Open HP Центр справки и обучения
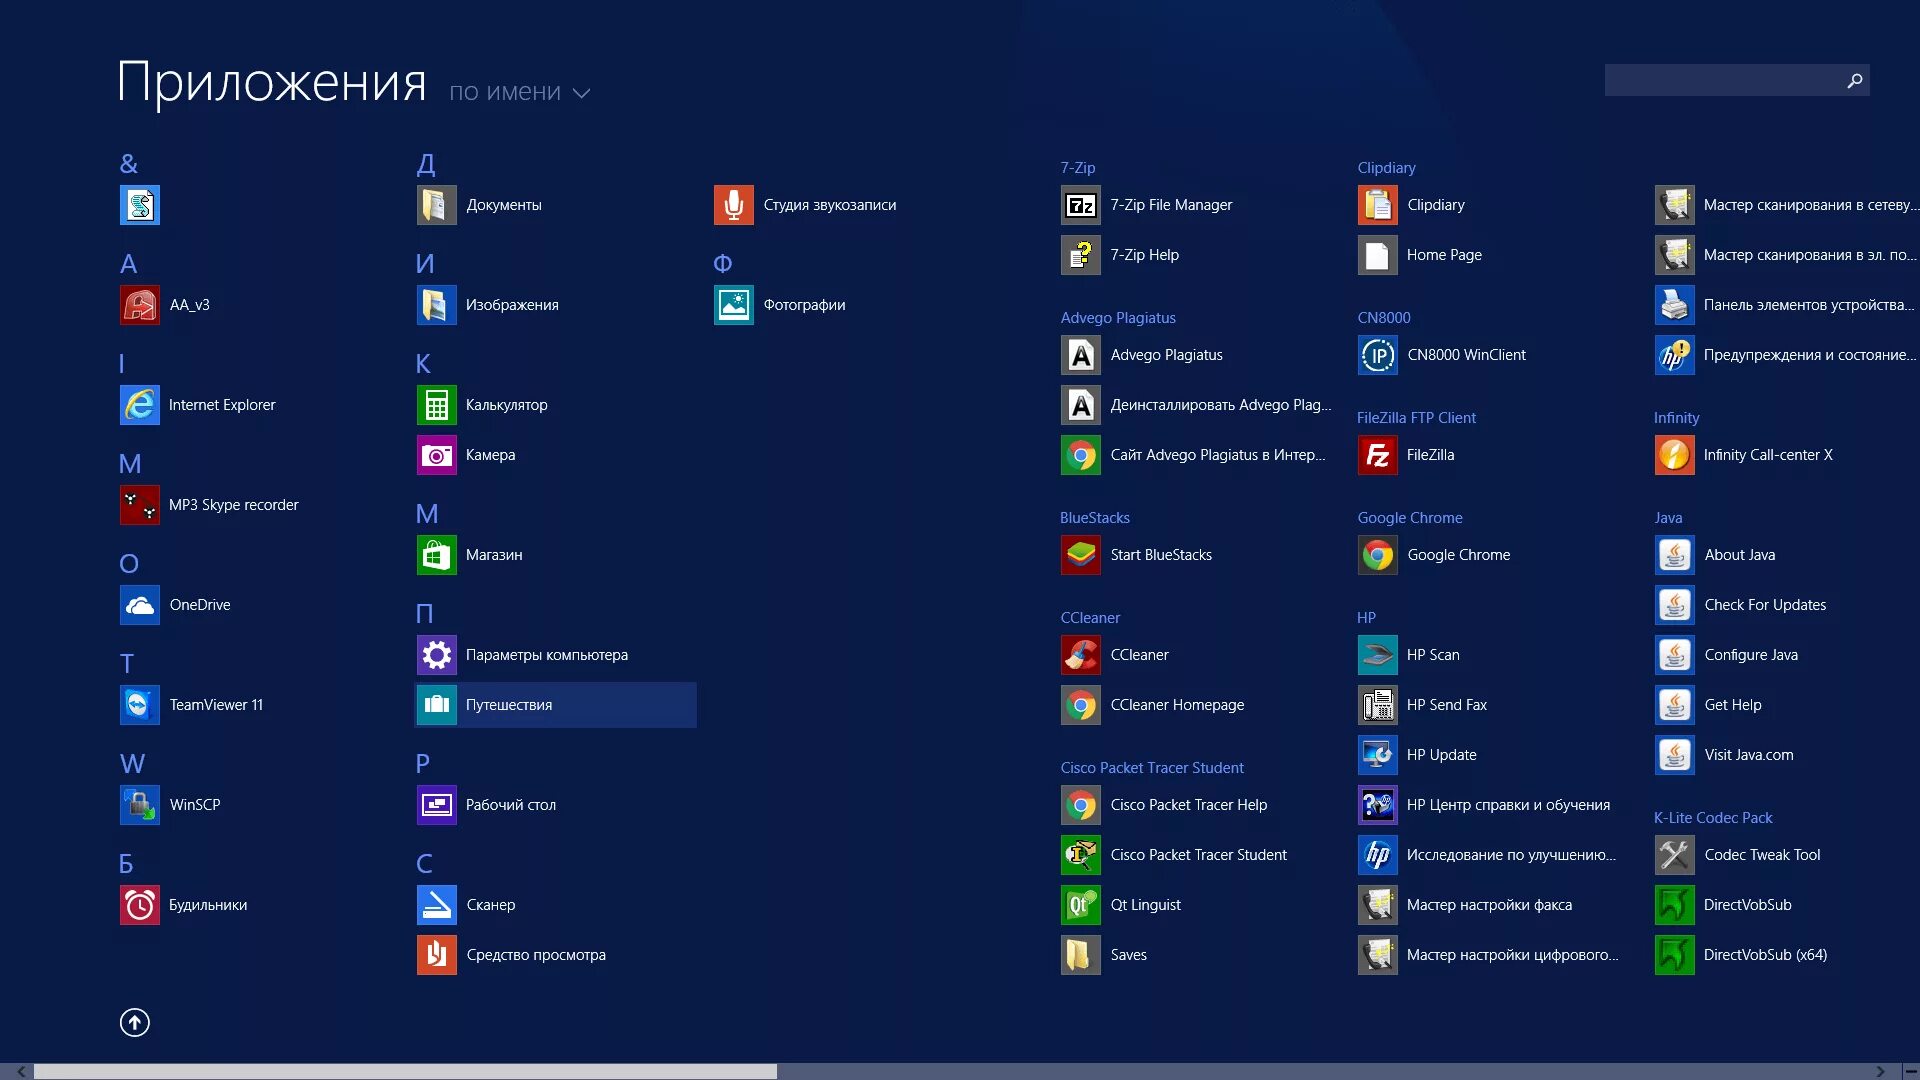 pos(1484,805)
